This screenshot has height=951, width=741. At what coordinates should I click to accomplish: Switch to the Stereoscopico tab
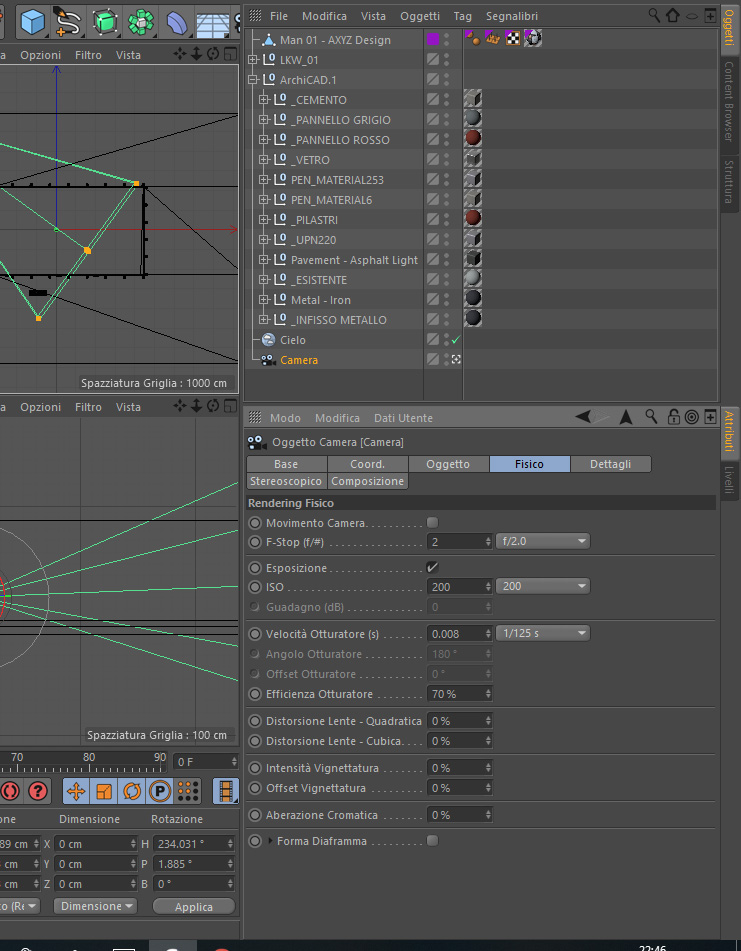coord(286,481)
